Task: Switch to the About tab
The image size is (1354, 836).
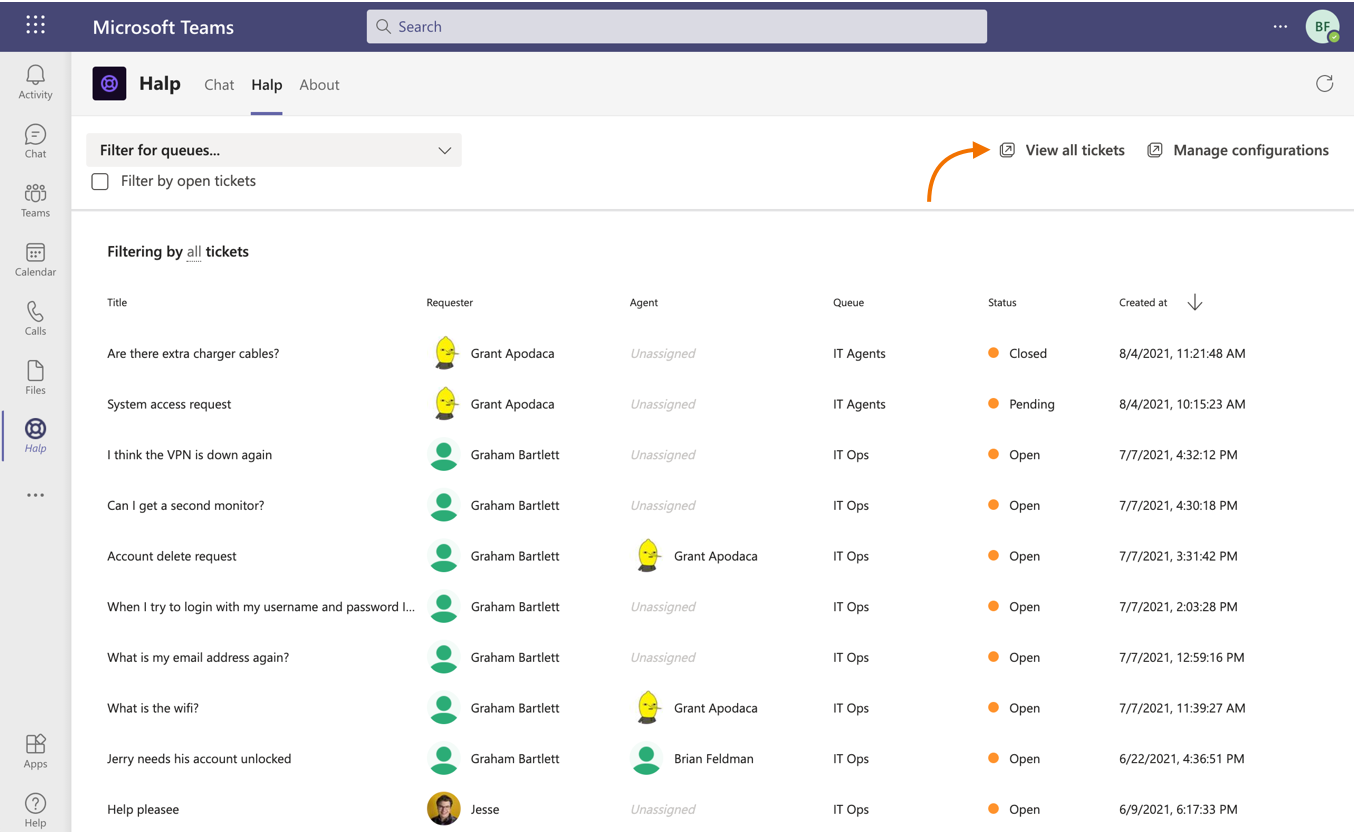Action: tap(319, 85)
